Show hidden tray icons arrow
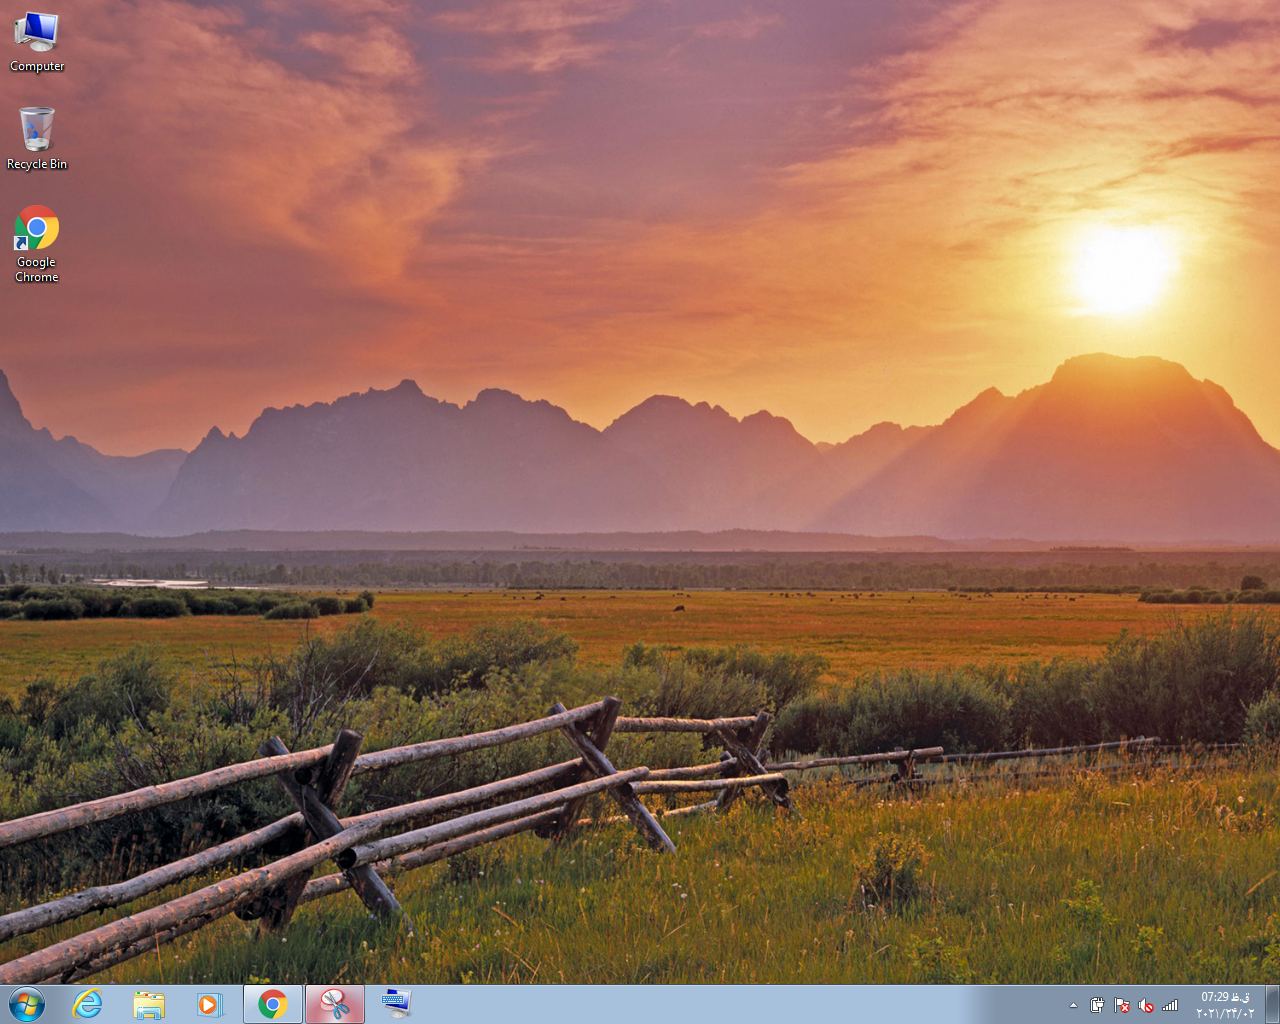1280x1024 pixels. 1074,1005
